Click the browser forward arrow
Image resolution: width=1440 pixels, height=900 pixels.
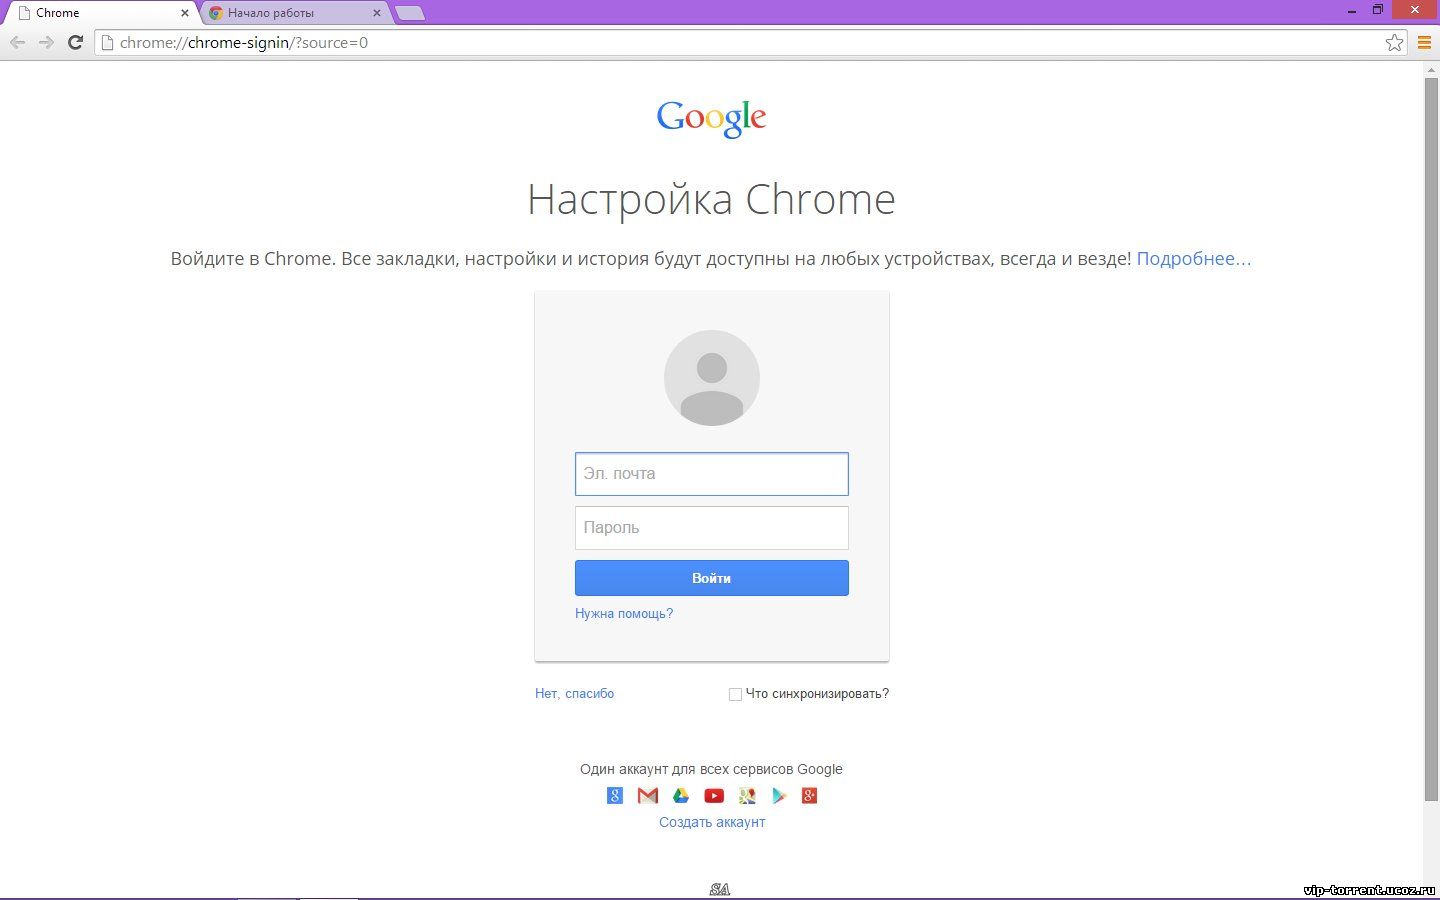46,42
